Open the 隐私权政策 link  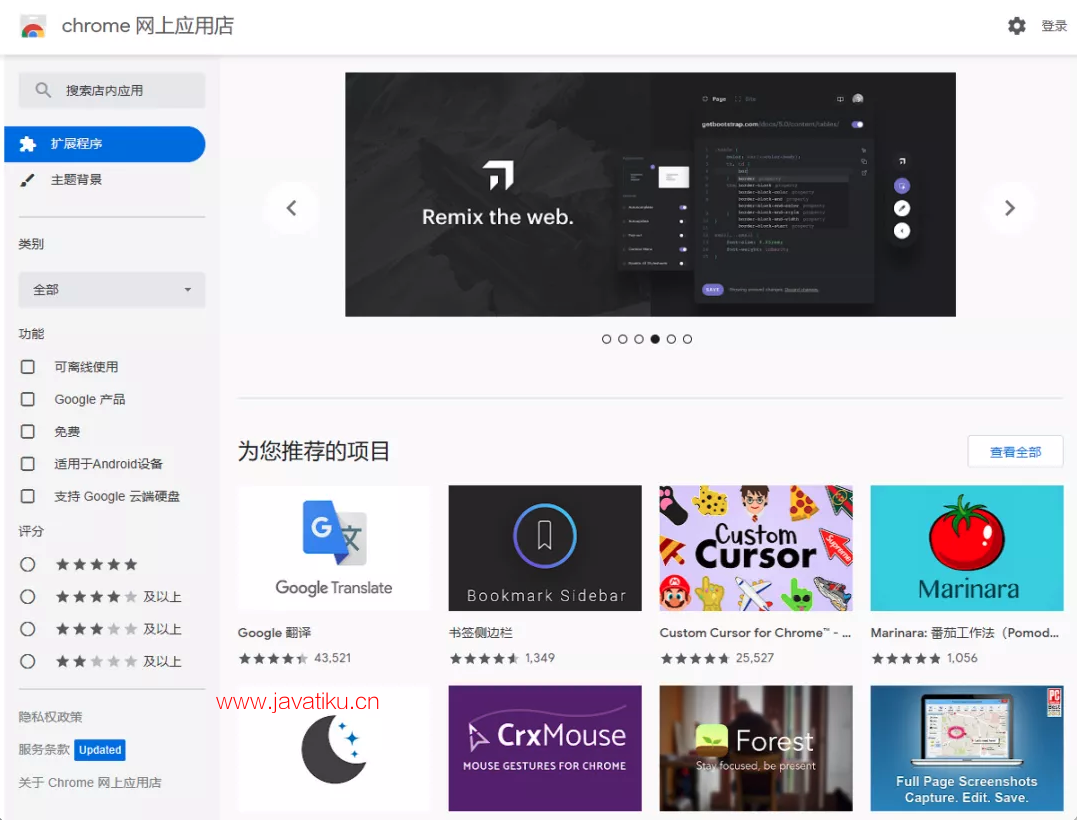[x=50, y=717]
